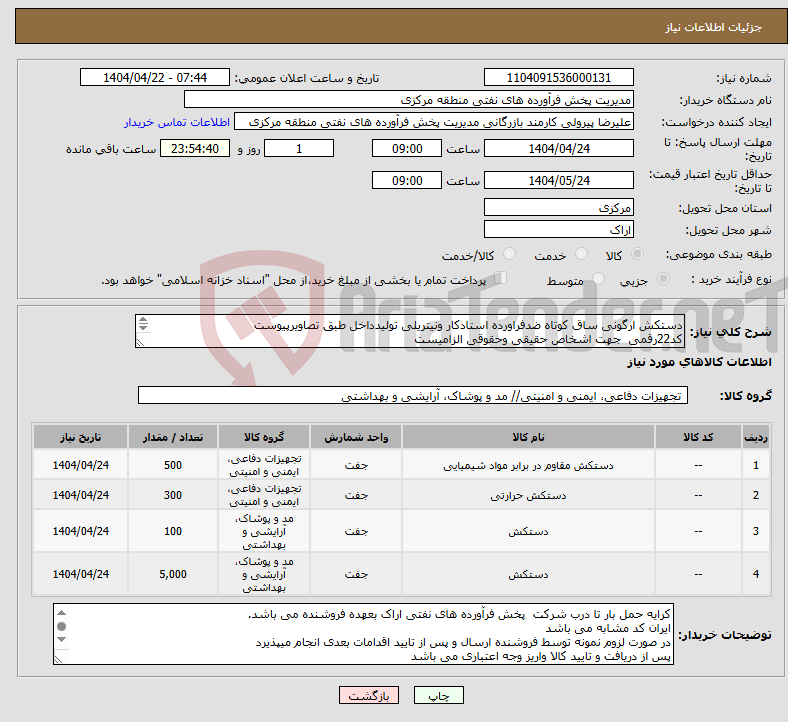788x722 pixels.
Task: Click the دستکش item name in row 4
Action: coord(528,574)
